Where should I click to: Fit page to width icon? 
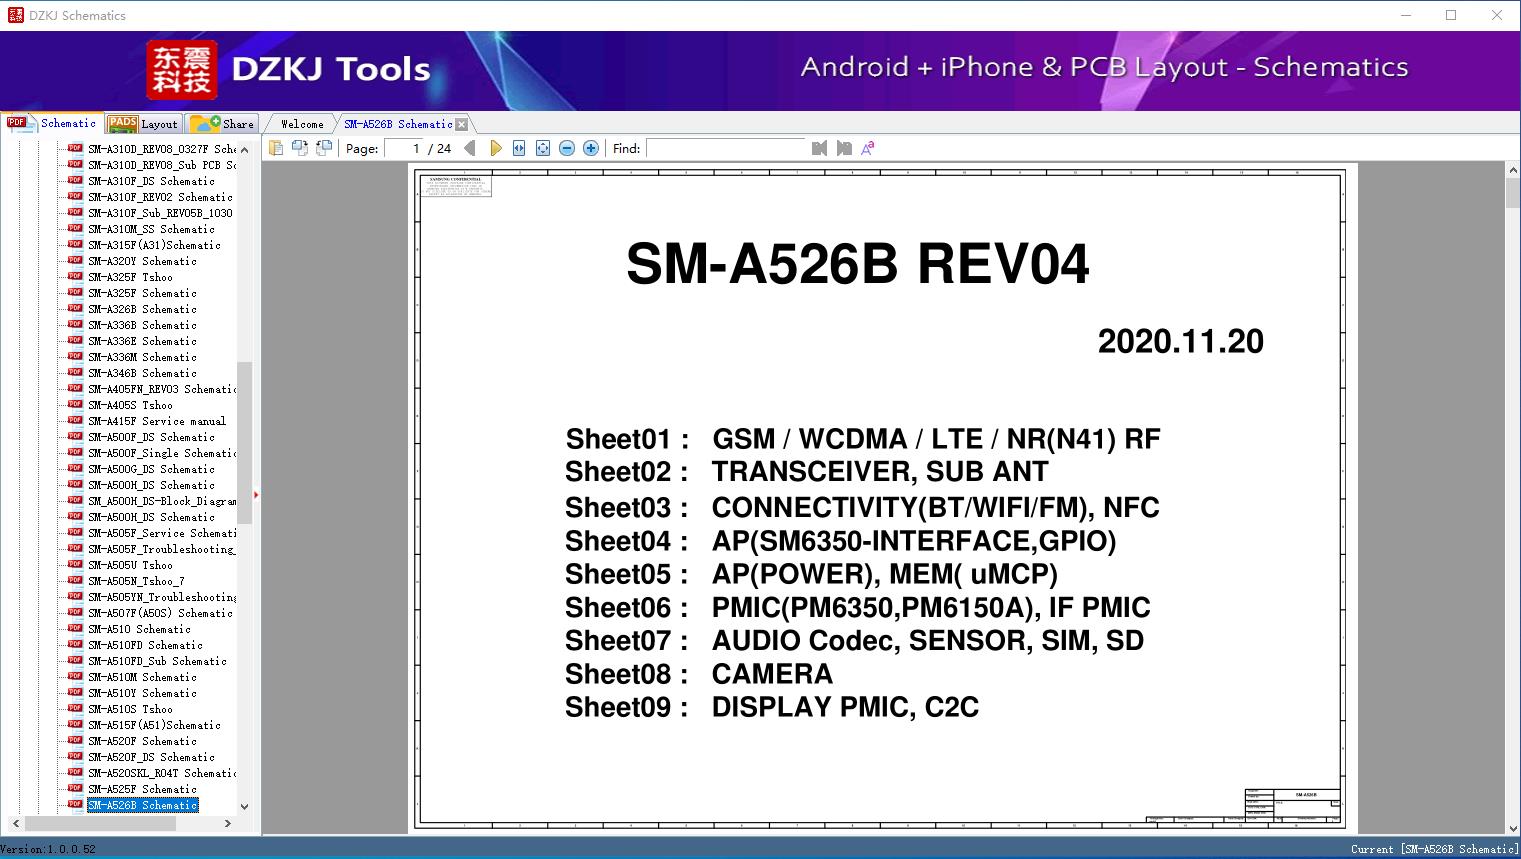519,148
